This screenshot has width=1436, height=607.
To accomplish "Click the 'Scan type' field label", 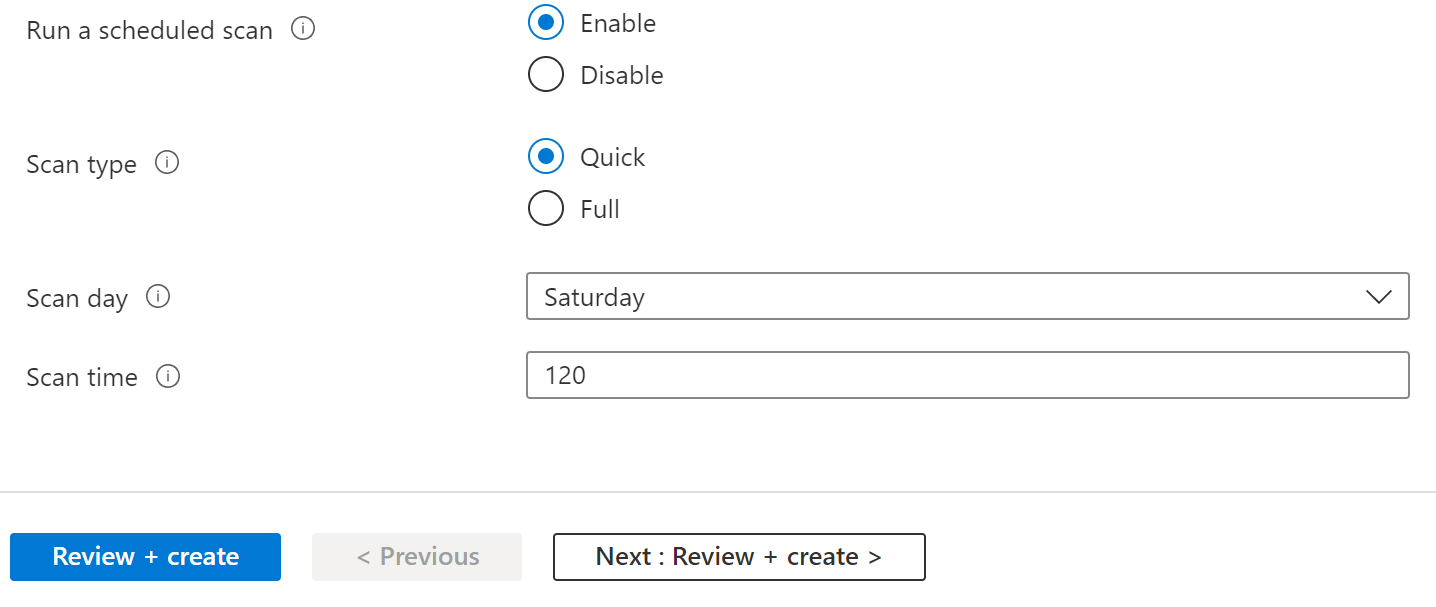I will tap(82, 164).
